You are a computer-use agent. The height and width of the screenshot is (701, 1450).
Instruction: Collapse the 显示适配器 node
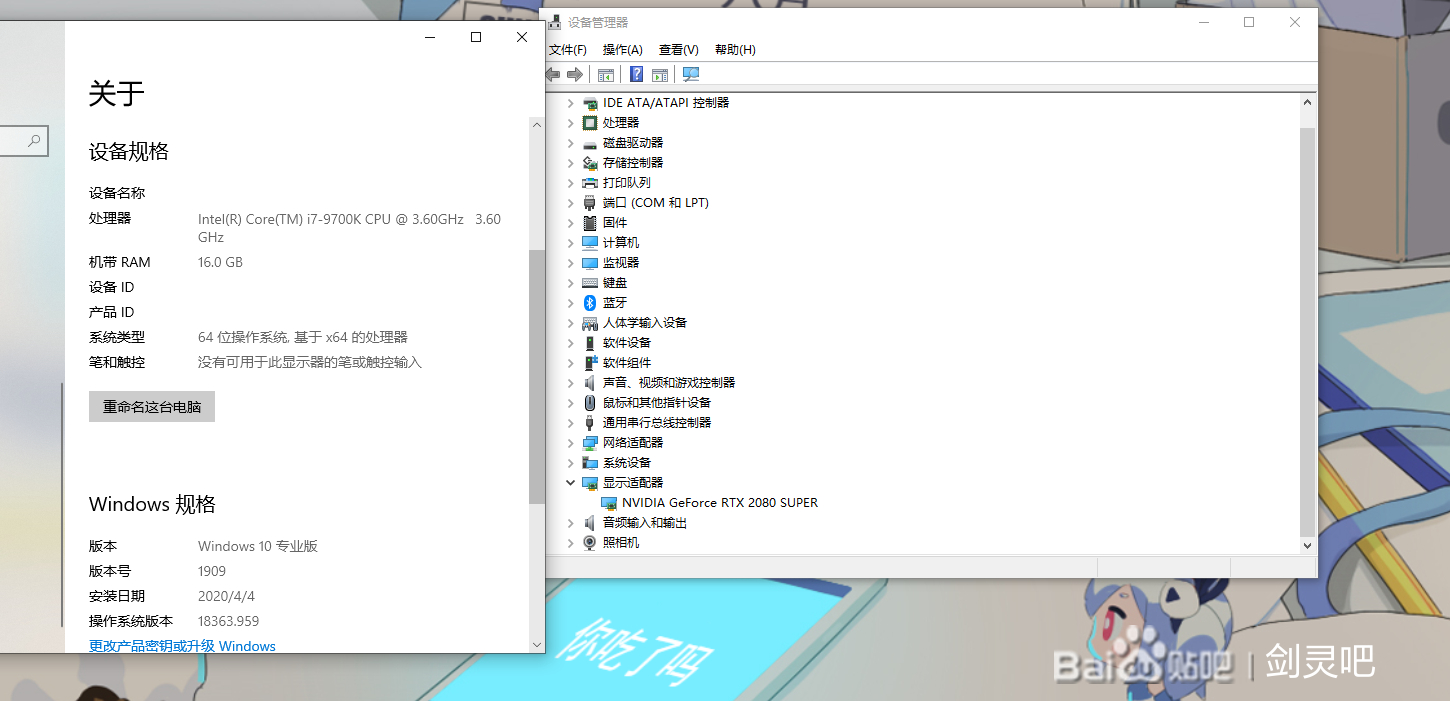(x=571, y=483)
